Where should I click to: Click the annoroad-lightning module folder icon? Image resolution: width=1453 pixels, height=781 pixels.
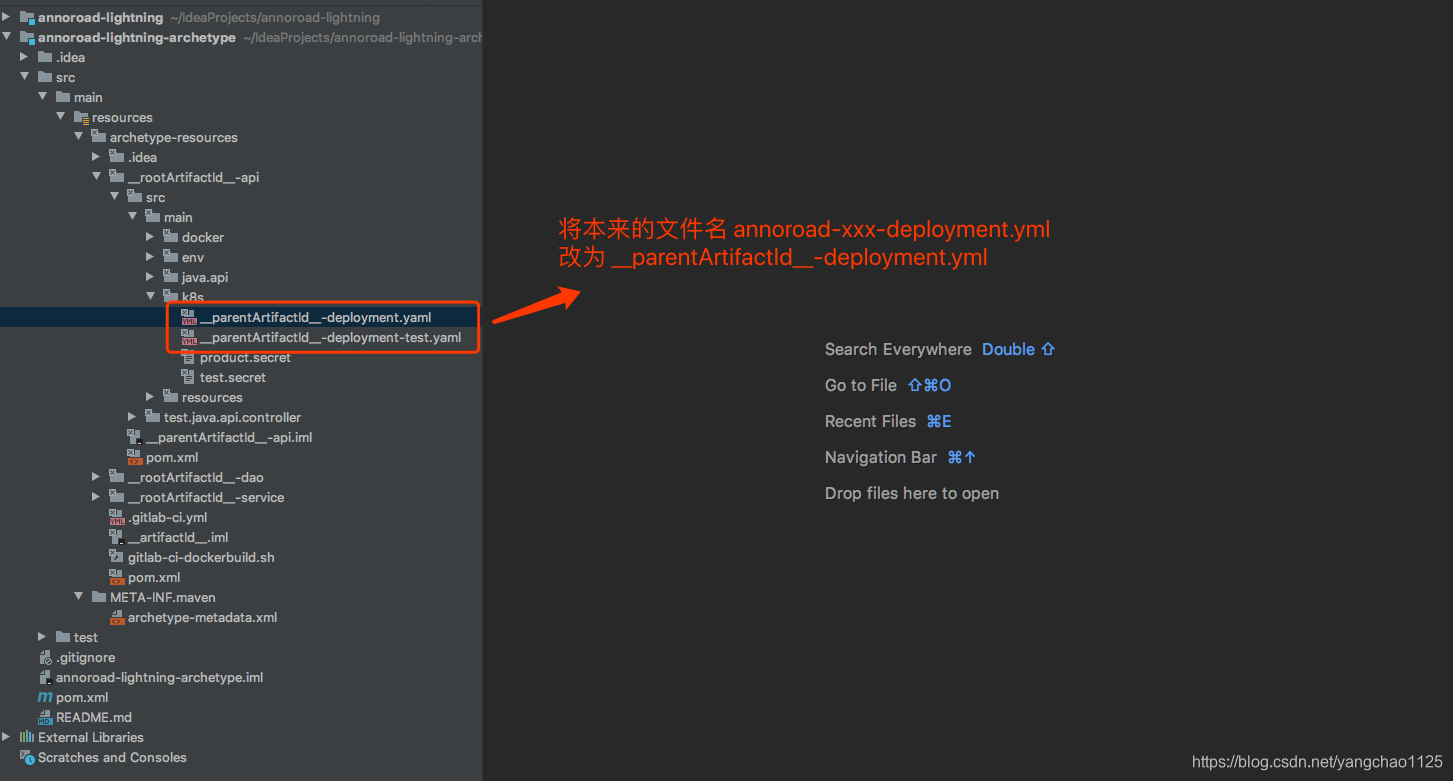pyautogui.click(x=27, y=17)
